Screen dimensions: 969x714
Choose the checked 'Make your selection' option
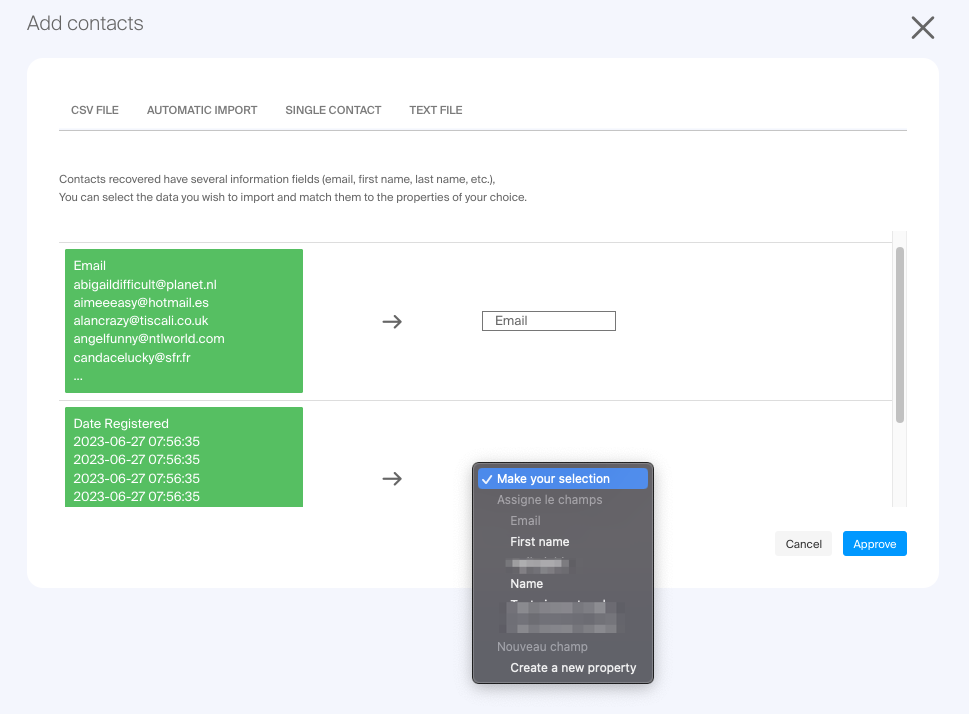click(x=562, y=479)
